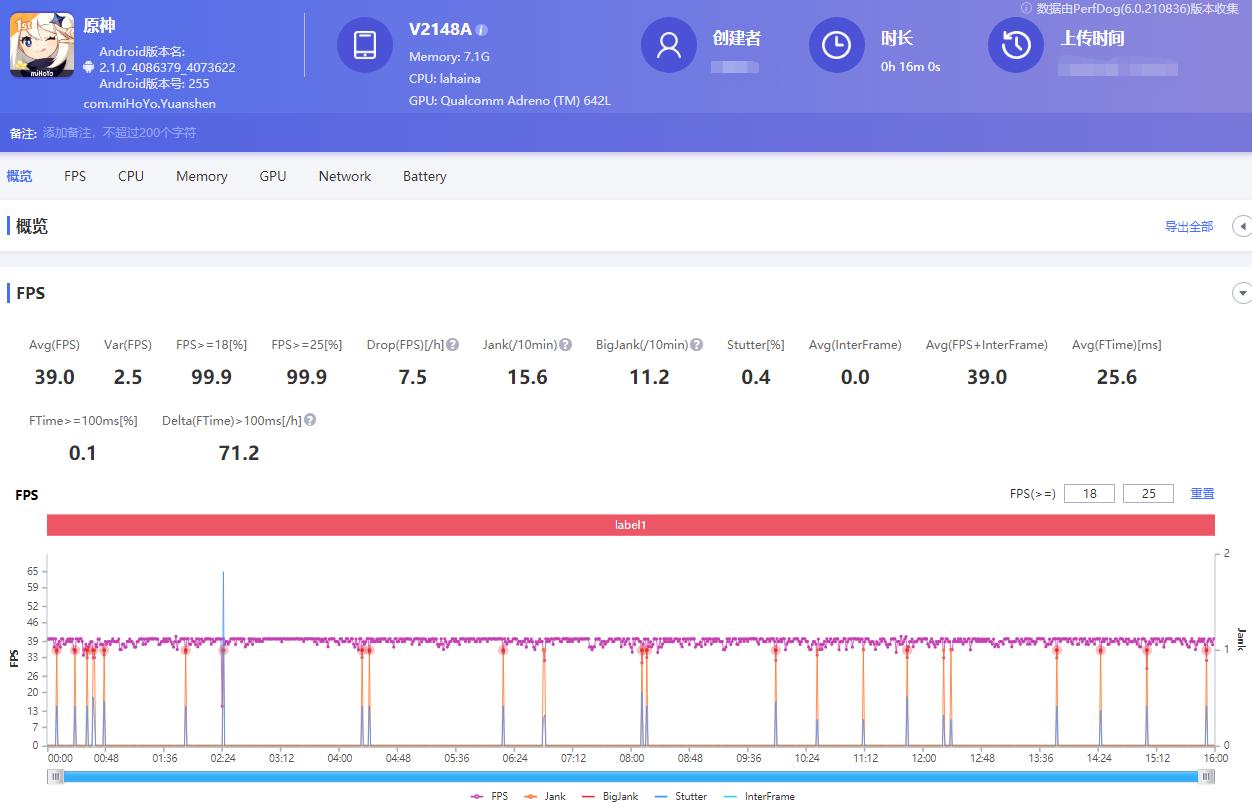1252x807 pixels.
Task: Click help icon next to Drop(FPS)
Action: click(453, 345)
